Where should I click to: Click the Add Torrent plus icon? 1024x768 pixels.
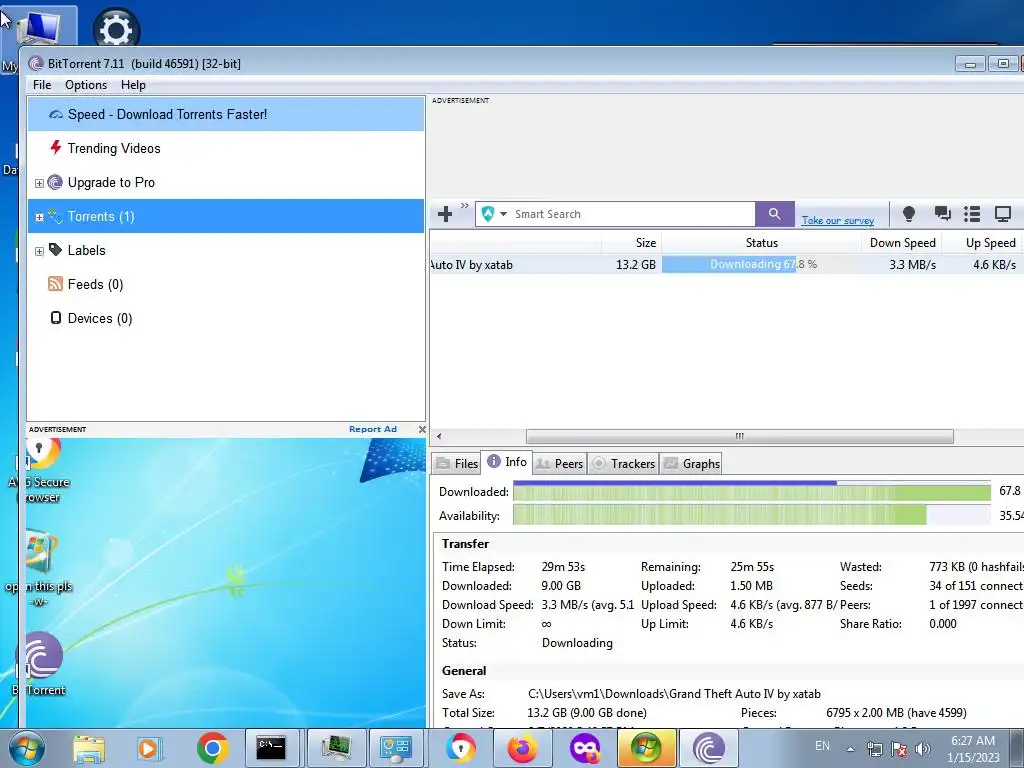click(445, 214)
